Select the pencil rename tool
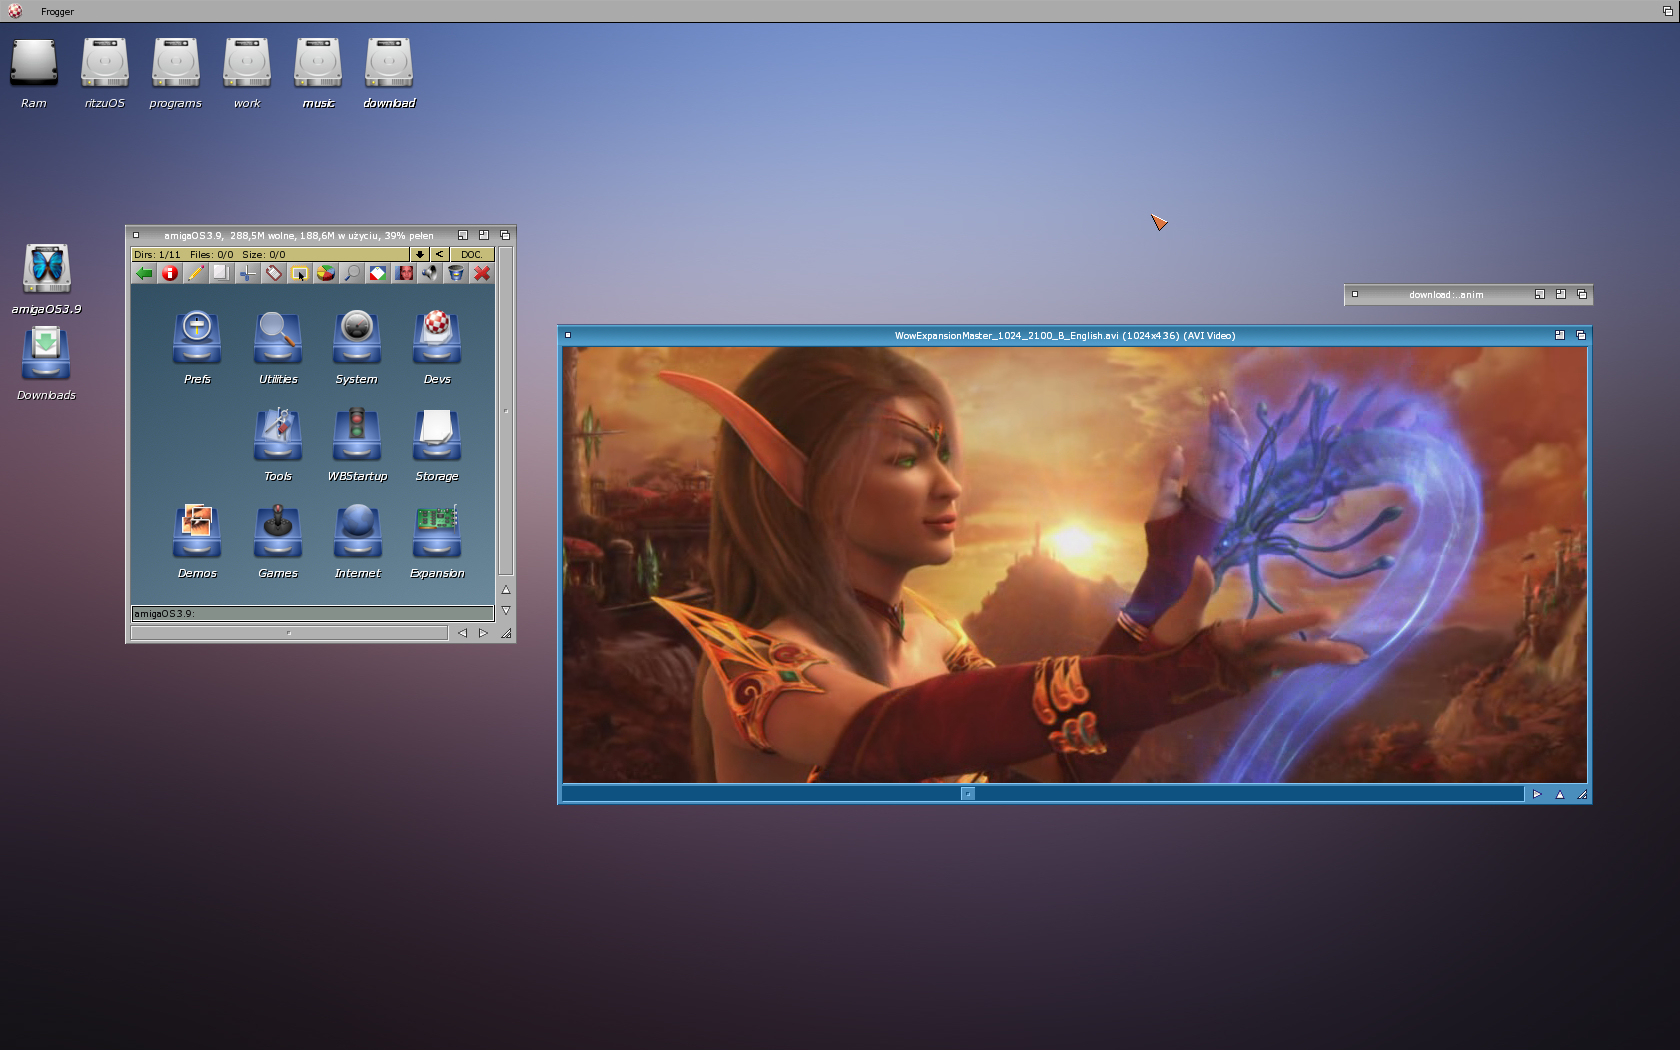Viewport: 1680px width, 1050px height. [x=196, y=273]
